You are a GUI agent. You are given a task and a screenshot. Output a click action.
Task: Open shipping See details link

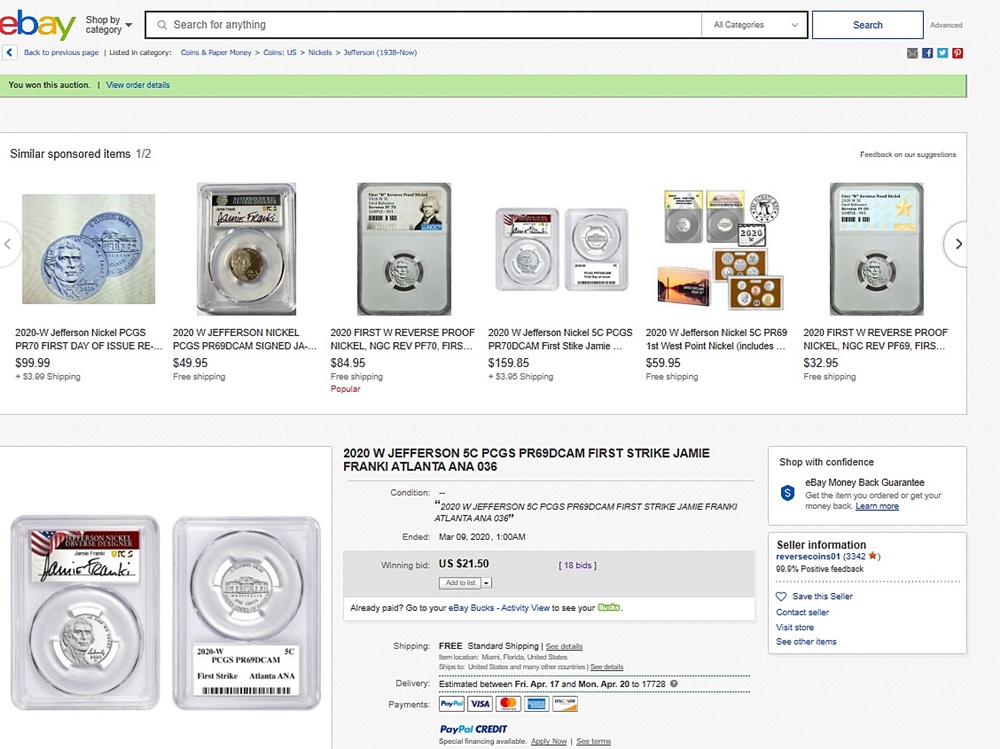pyautogui.click(x=564, y=646)
